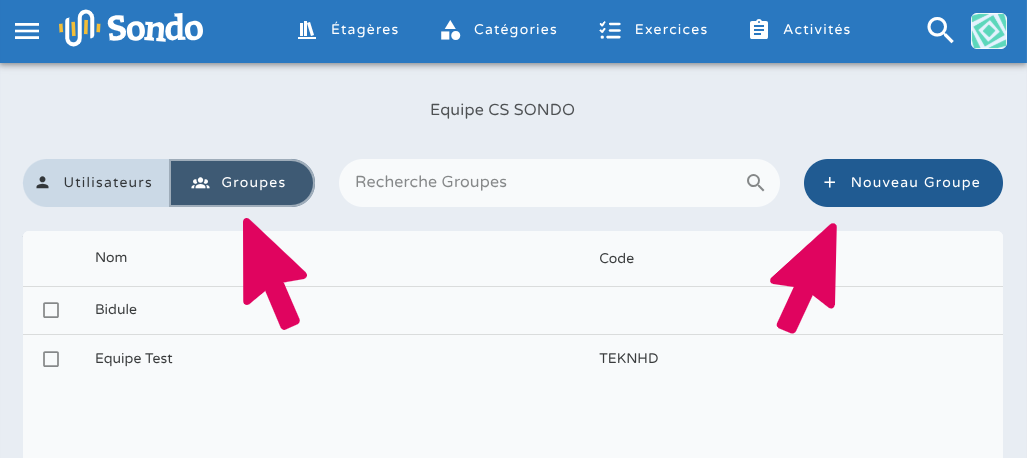Screen dimensions: 1027x458
Task: Sort groups by the Nom column header
Action: click(111, 258)
